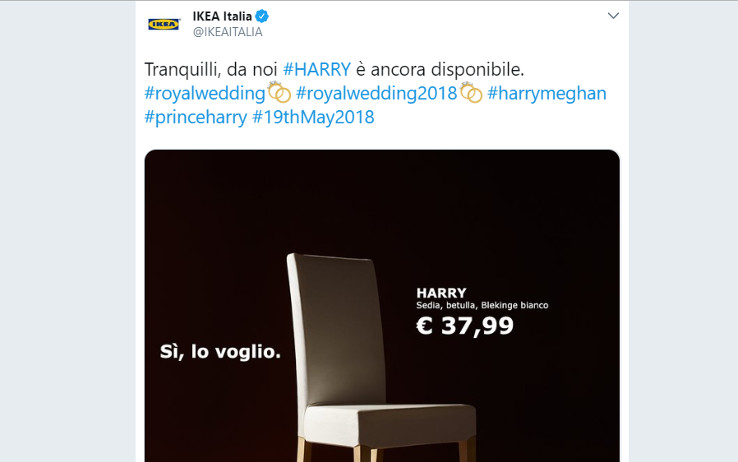738x462 pixels.
Task: Open the #royalwedding2018 hashtag
Action: click(x=377, y=94)
